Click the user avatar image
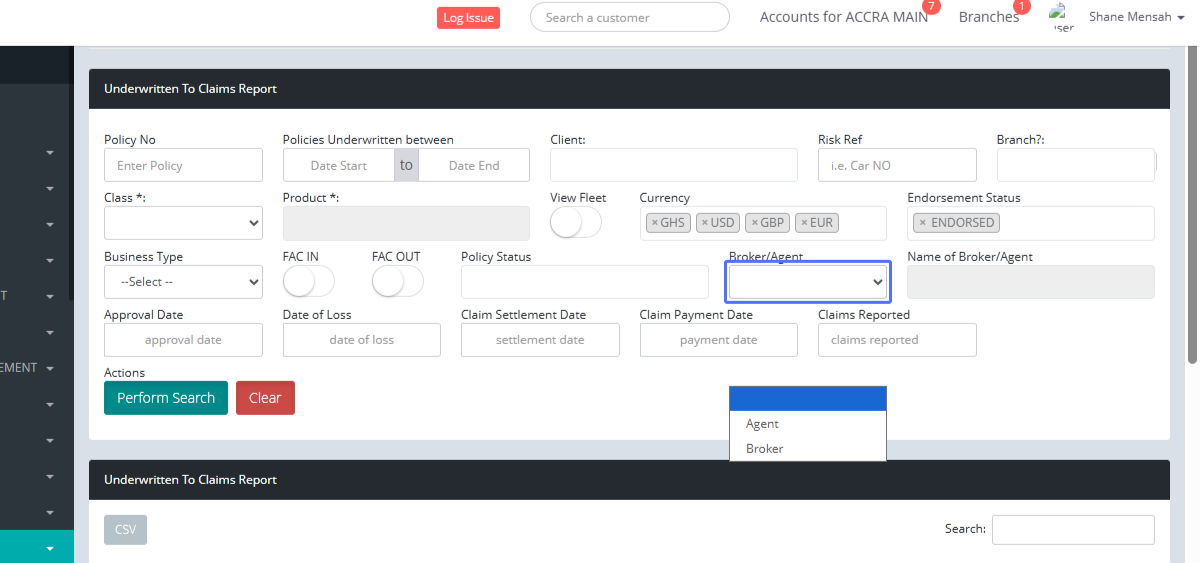Image resolution: width=1200 pixels, height=563 pixels. pyautogui.click(x=1062, y=17)
